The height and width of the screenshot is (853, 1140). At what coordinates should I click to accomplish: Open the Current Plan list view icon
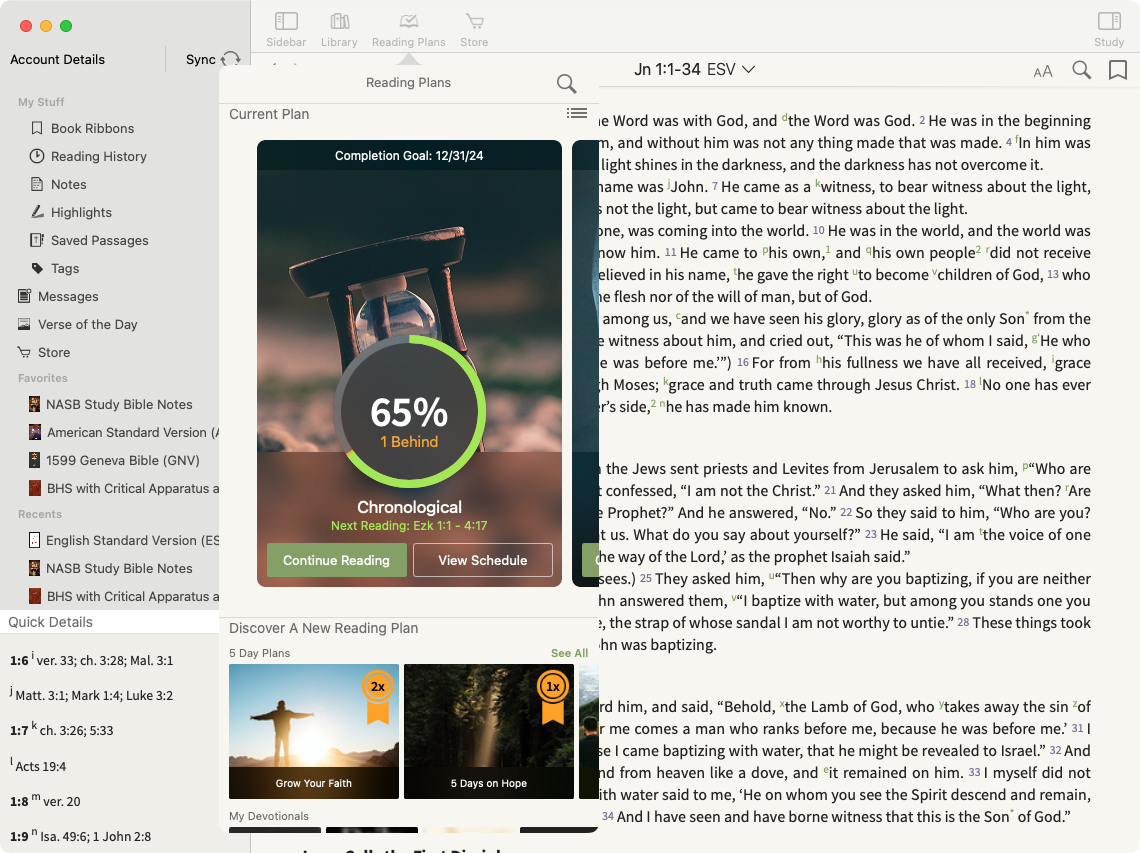[577, 113]
